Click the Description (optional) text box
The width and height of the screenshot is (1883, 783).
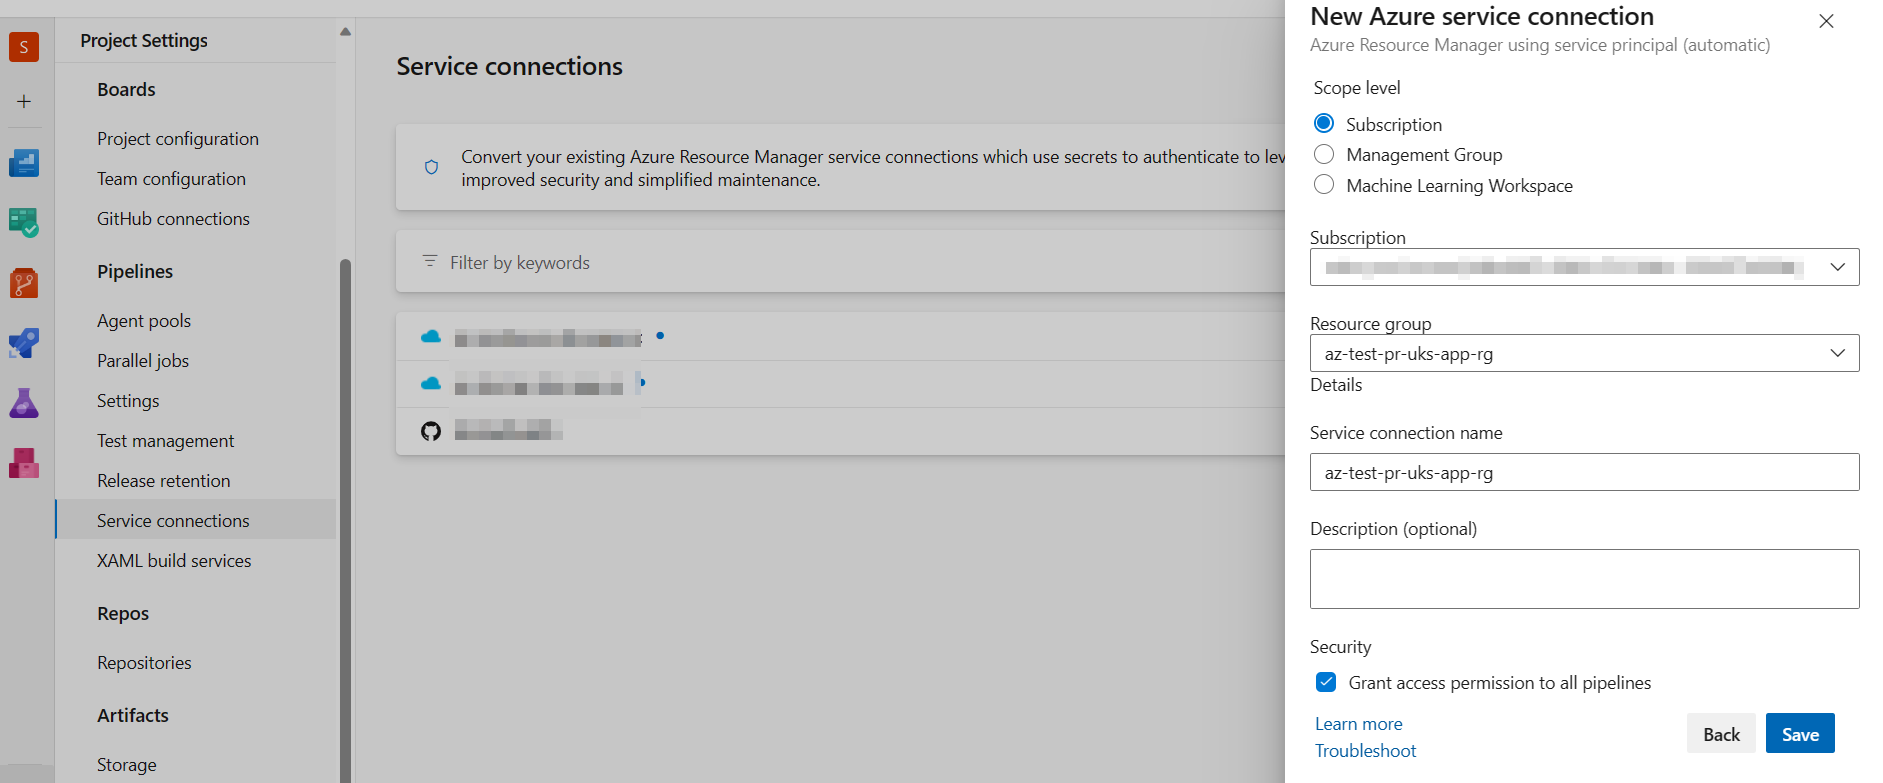coord(1585,579)
